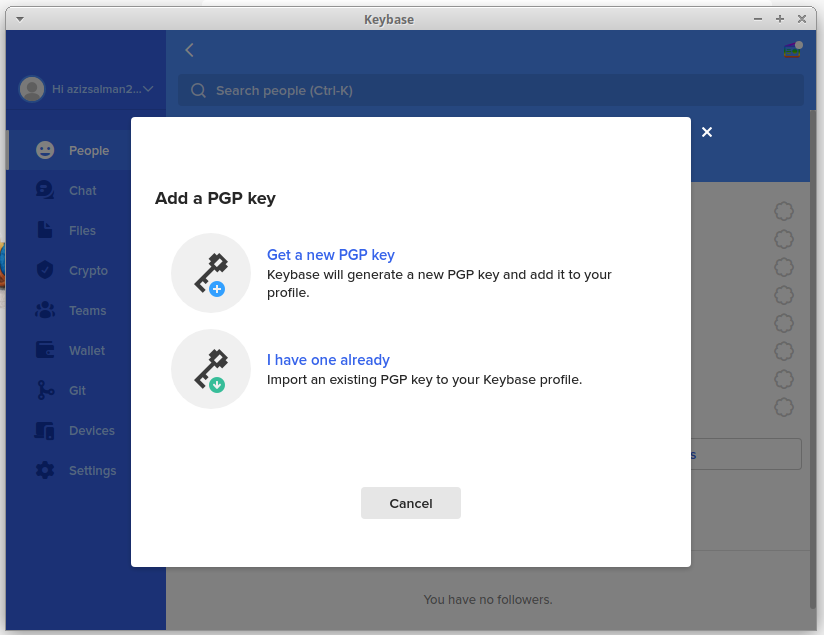The height and width of the screenshot is (635, 824).
Task: Open the Files sidebar icon
Action: (x=45, y=230)
